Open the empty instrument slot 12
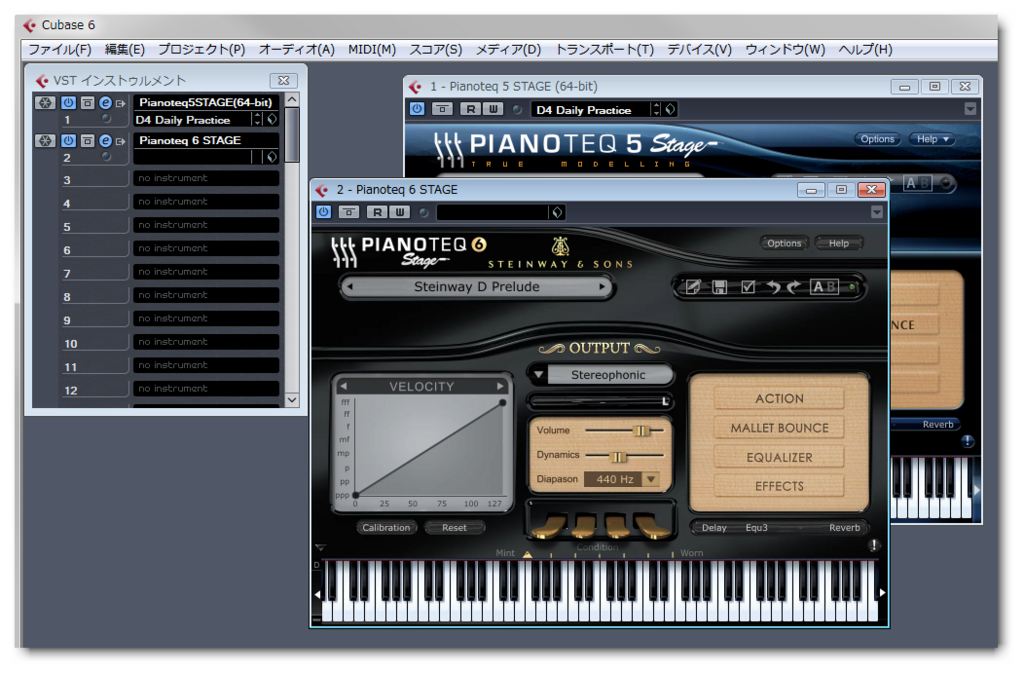The image size is (1024, 674). (206, 389)
